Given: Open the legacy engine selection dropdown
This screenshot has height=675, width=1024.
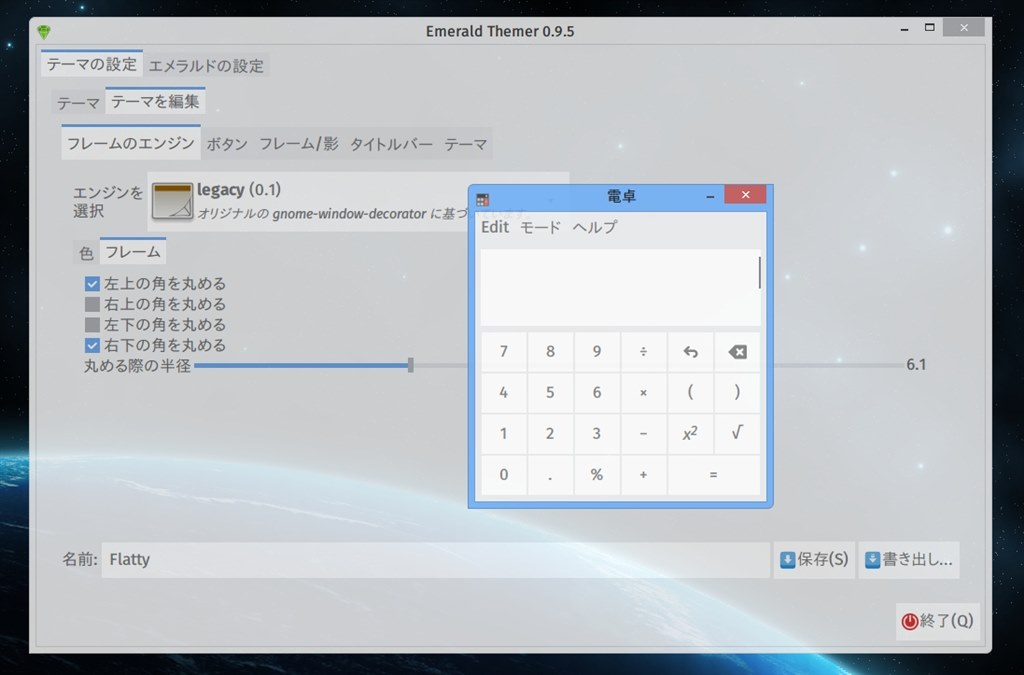Looking at the screenshot, I should pos(358,201).
